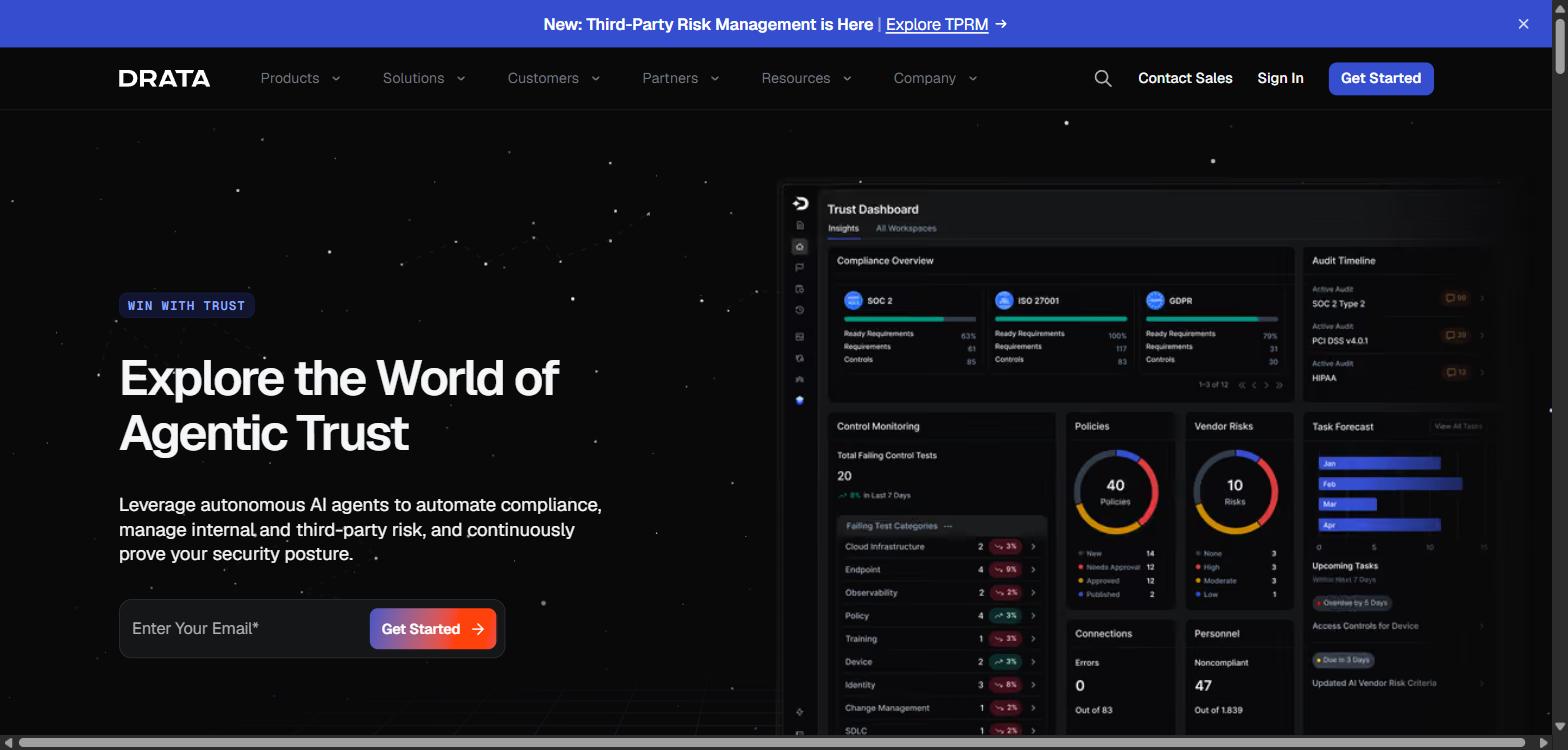Click the ISO 27001 framework badge icon
This screenshot has width=1568, height=750.
pyautogui.click(x=1004, y=300)
